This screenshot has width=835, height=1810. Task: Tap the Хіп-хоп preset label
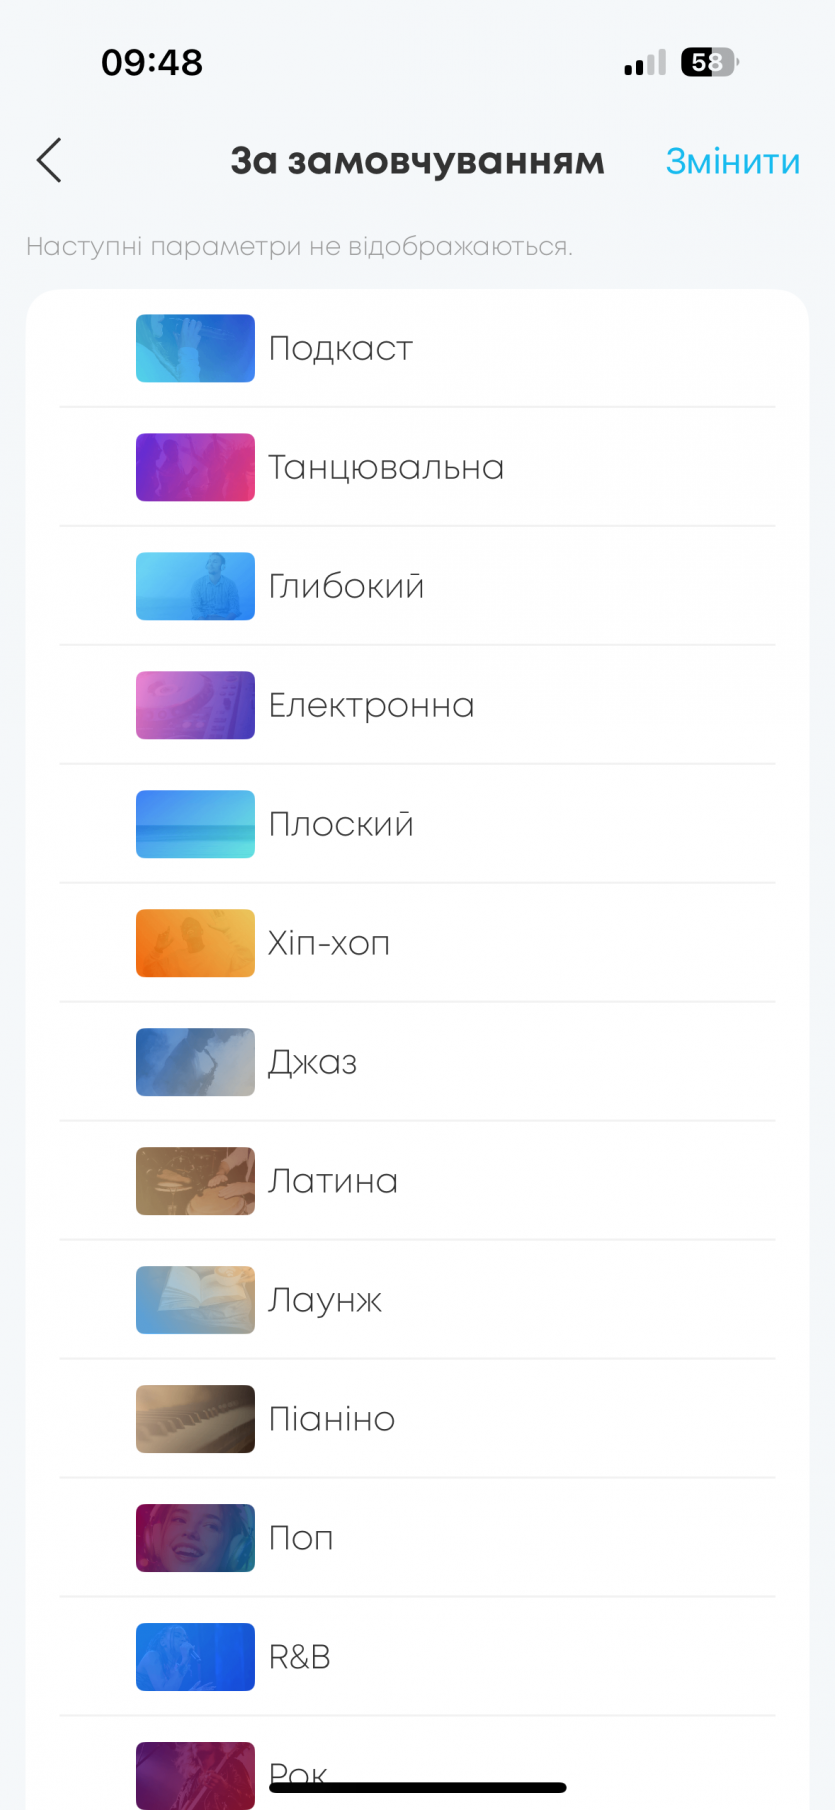coord(329,943)
